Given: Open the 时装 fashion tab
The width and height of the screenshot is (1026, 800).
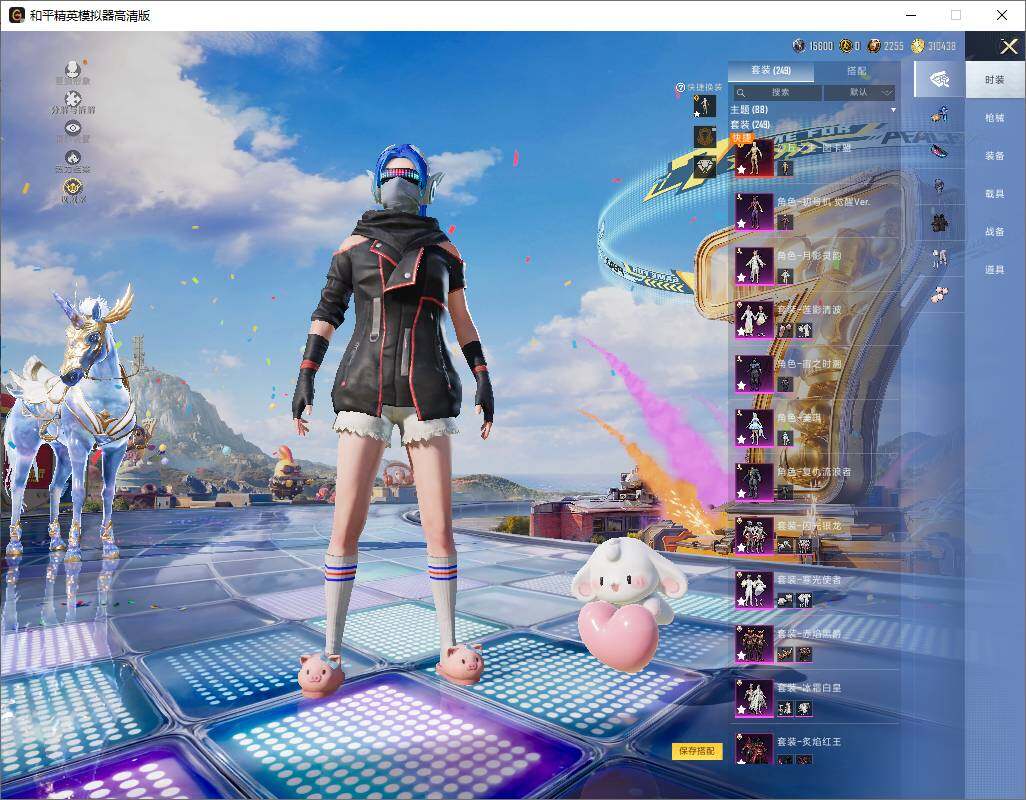Looking at the screenshot, I should pos(995,80).
